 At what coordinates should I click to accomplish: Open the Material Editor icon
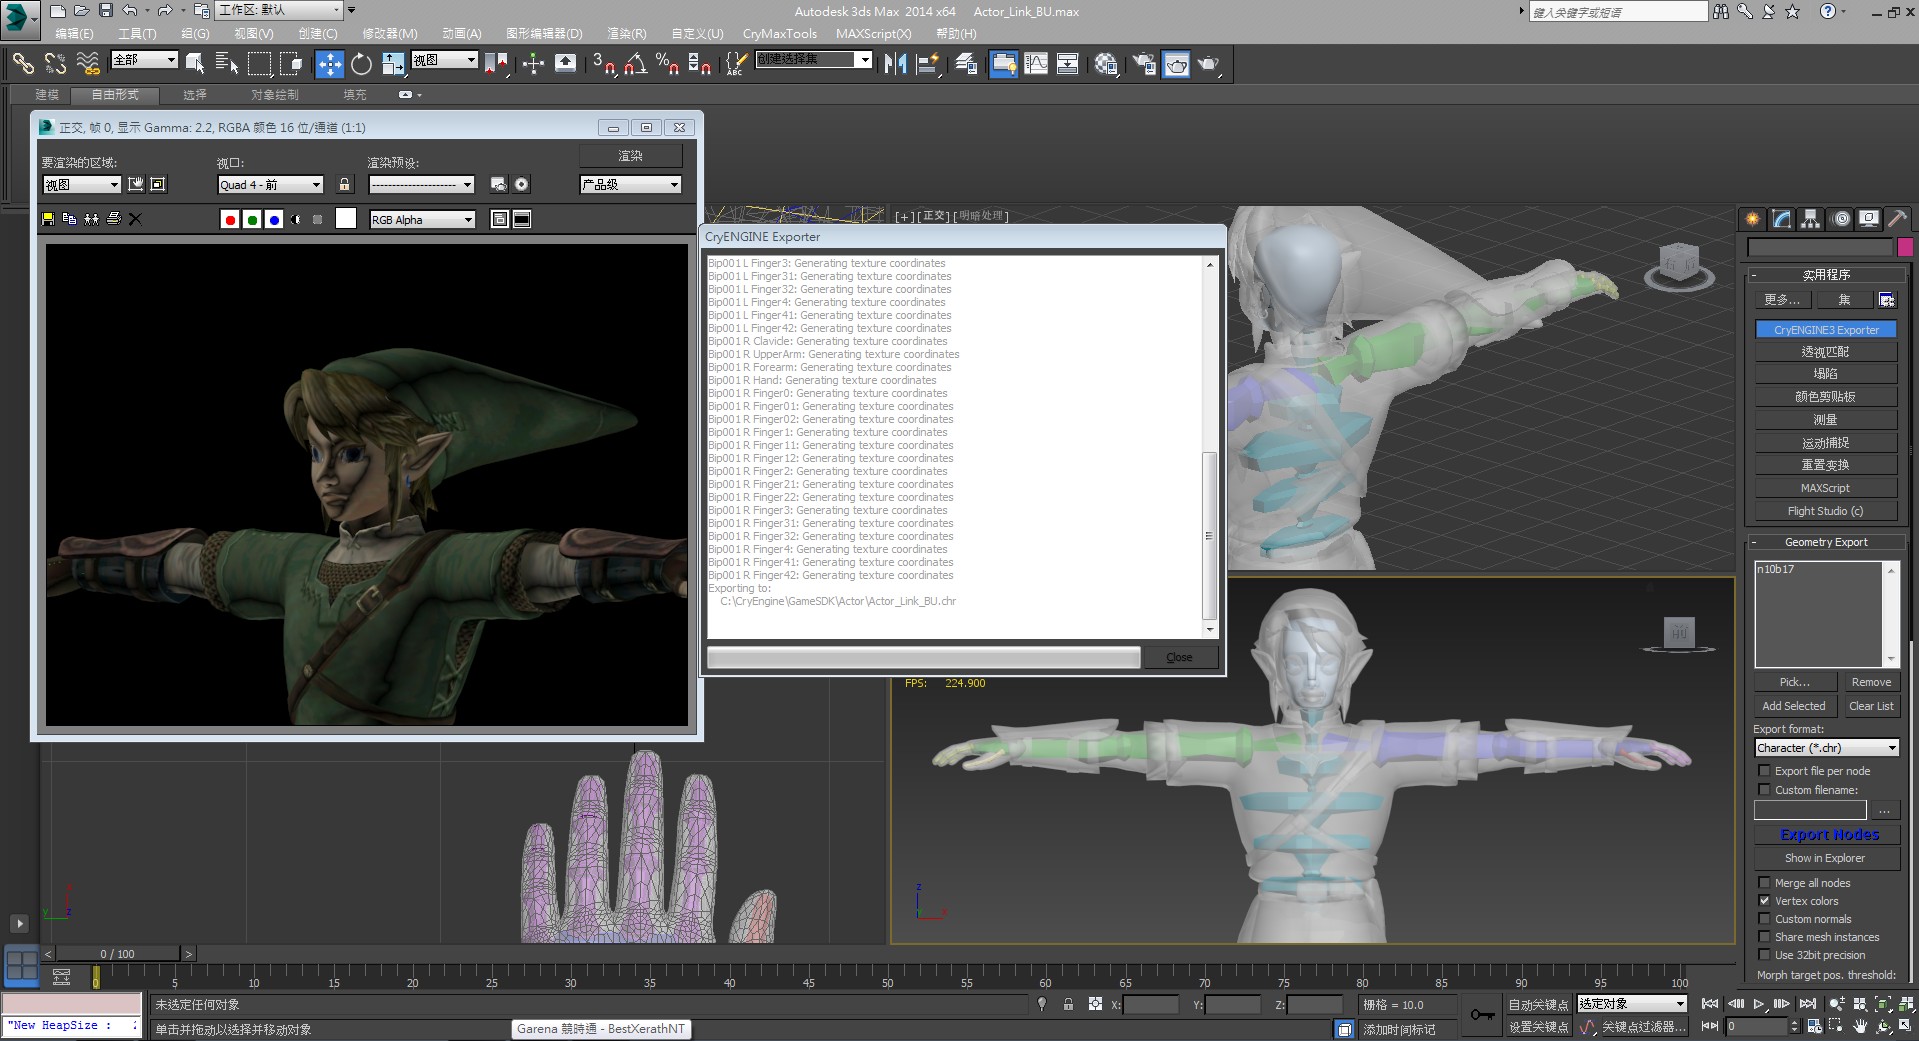point(1106,64)
